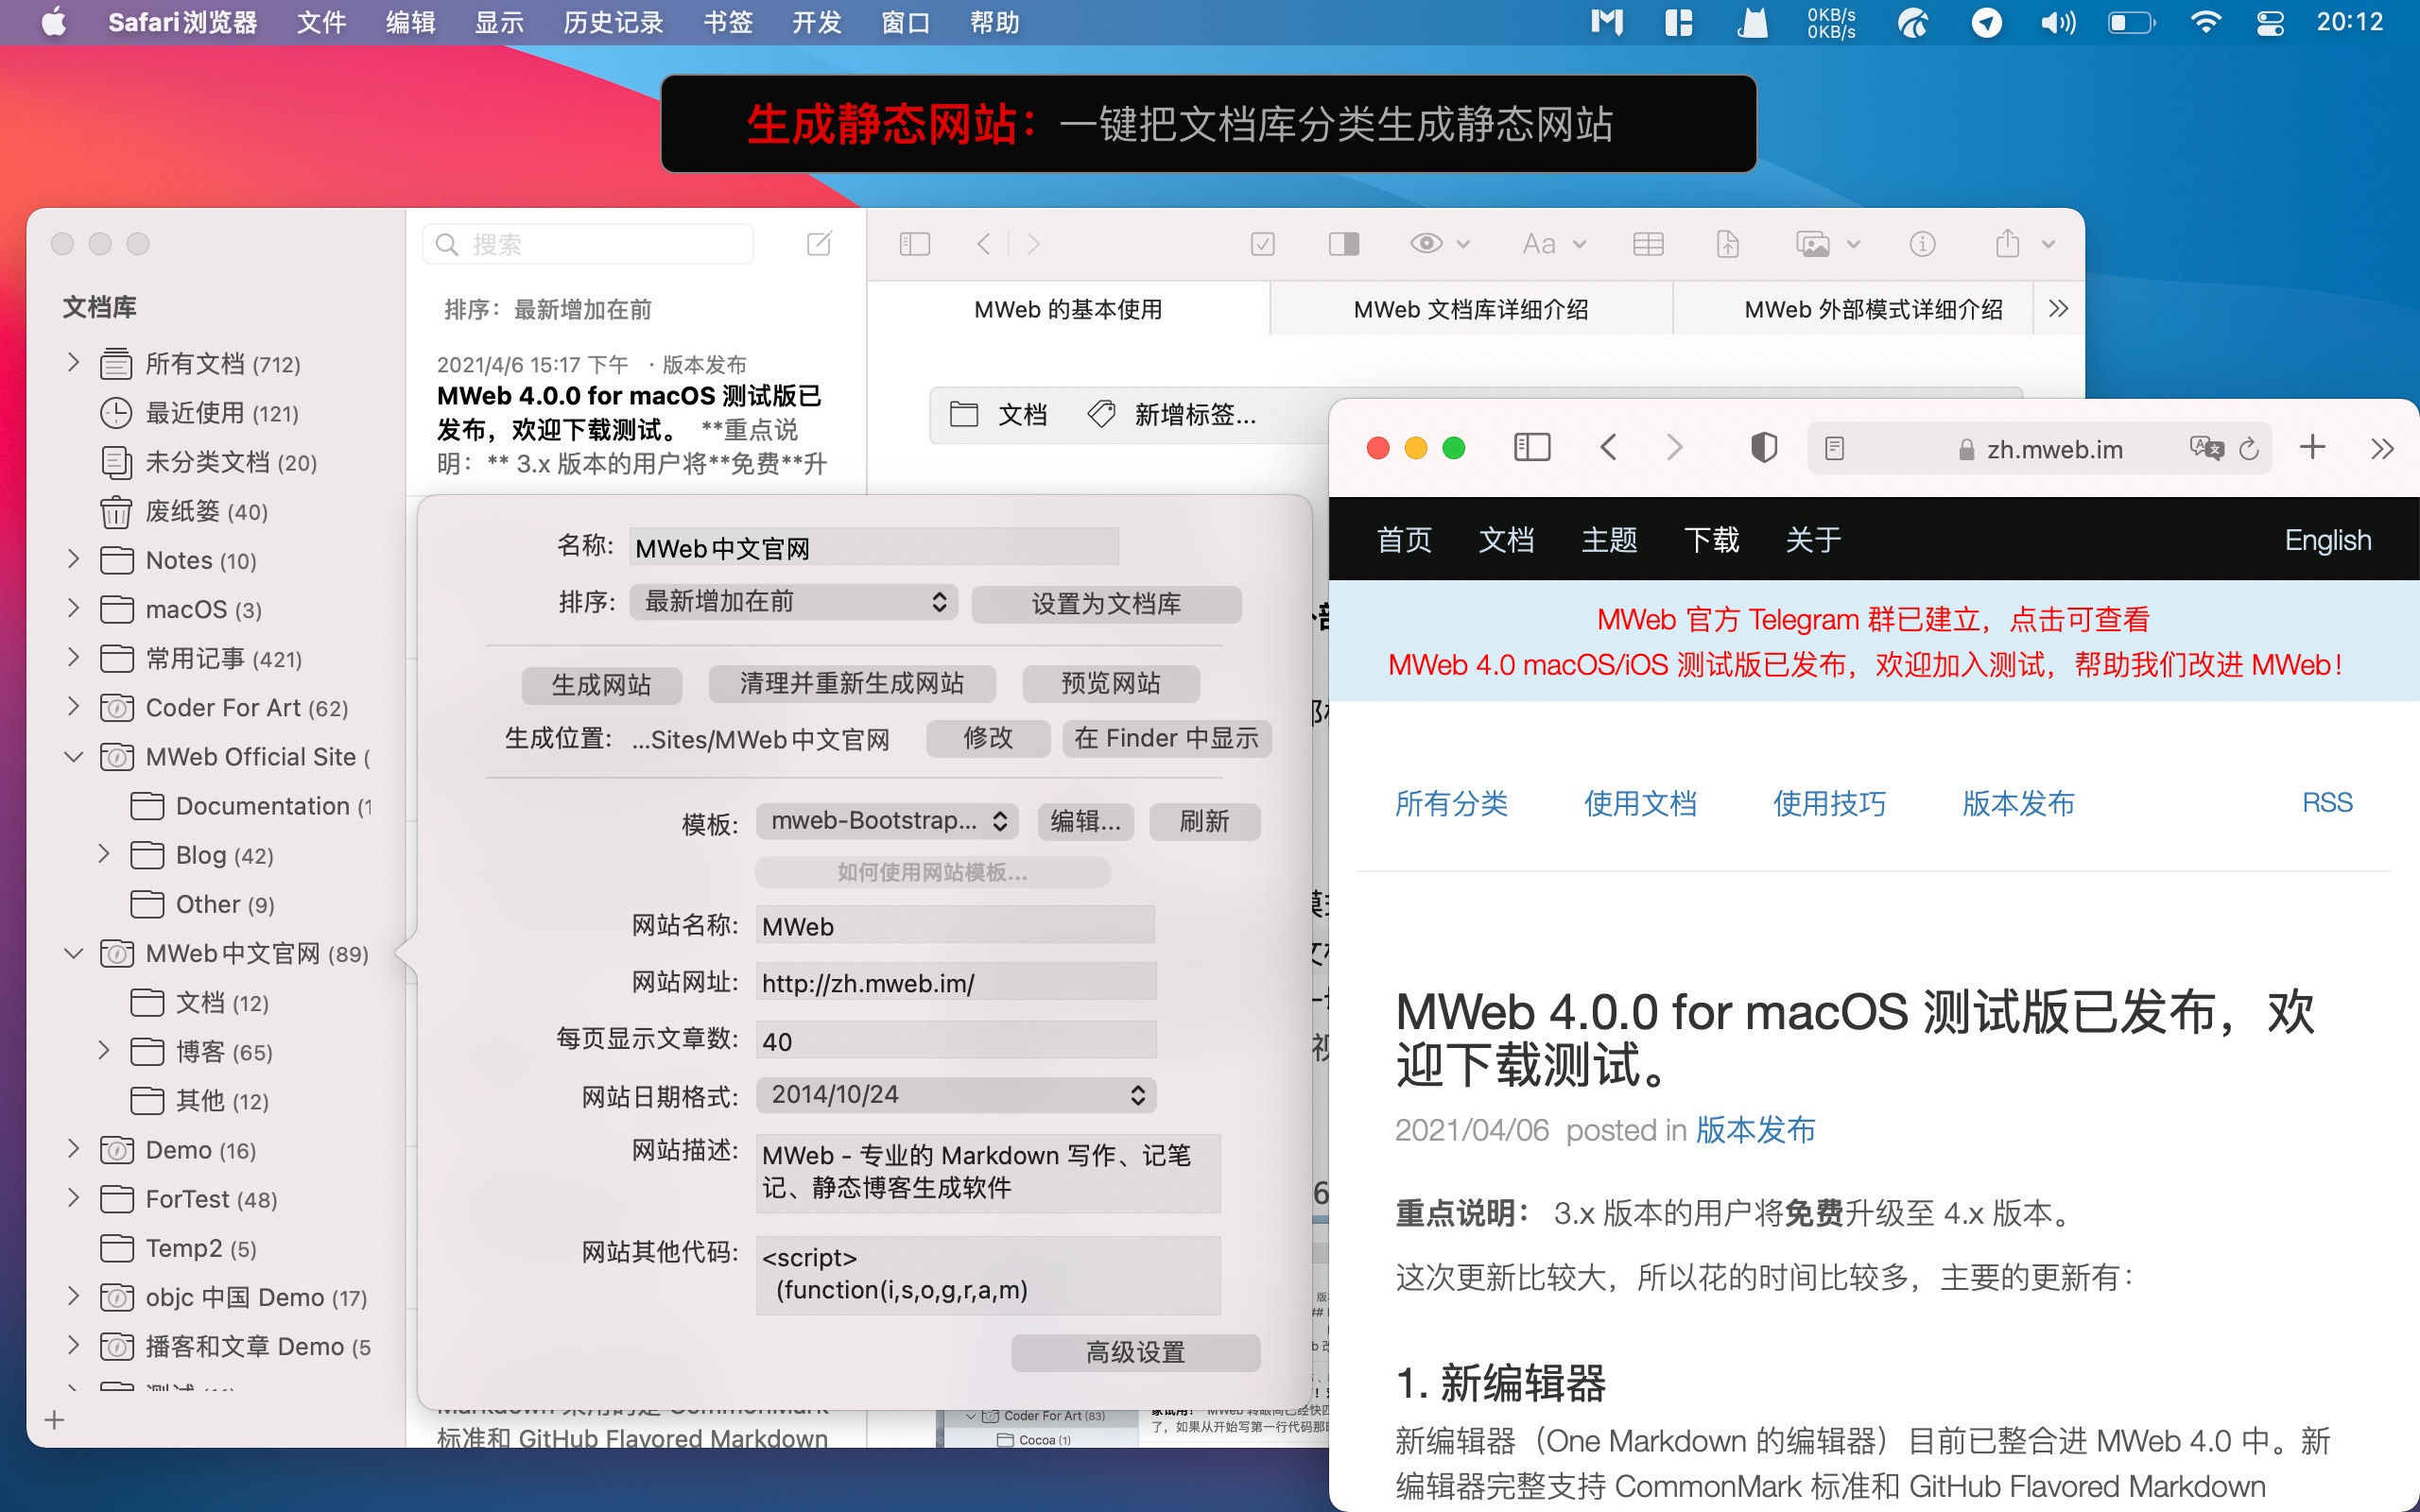This screenshot has height=1512, width=2420.
Task: Click the 生成网站 button
Action: click(601, 685)
